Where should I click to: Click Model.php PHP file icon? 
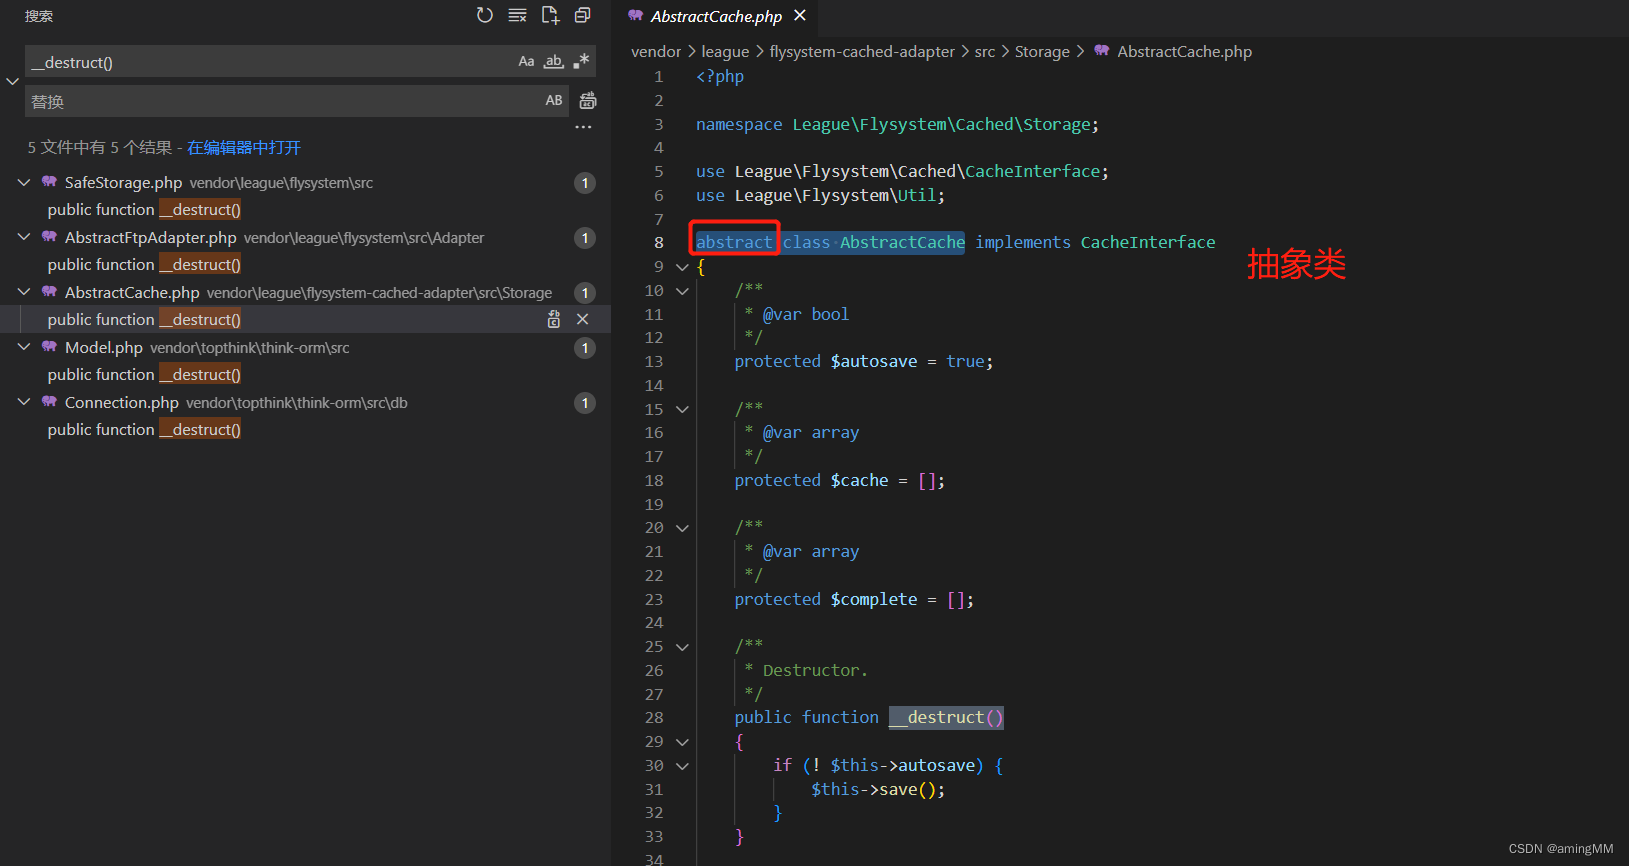(x=49, y=347)
